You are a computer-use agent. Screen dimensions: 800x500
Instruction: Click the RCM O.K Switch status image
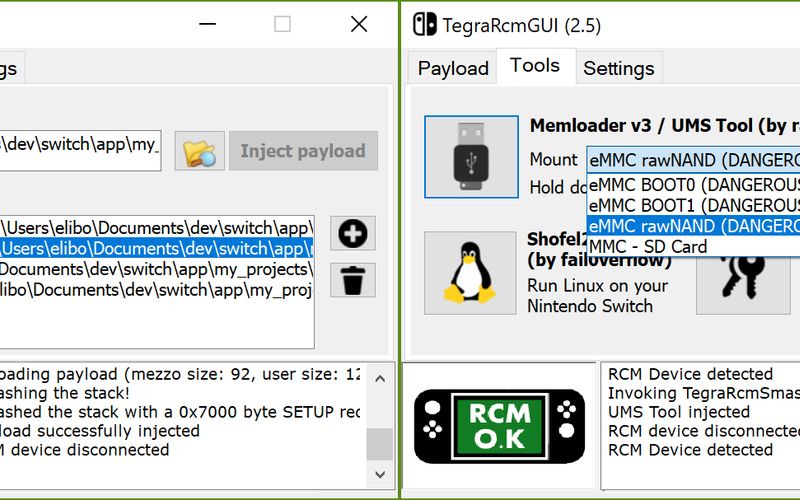499,426
